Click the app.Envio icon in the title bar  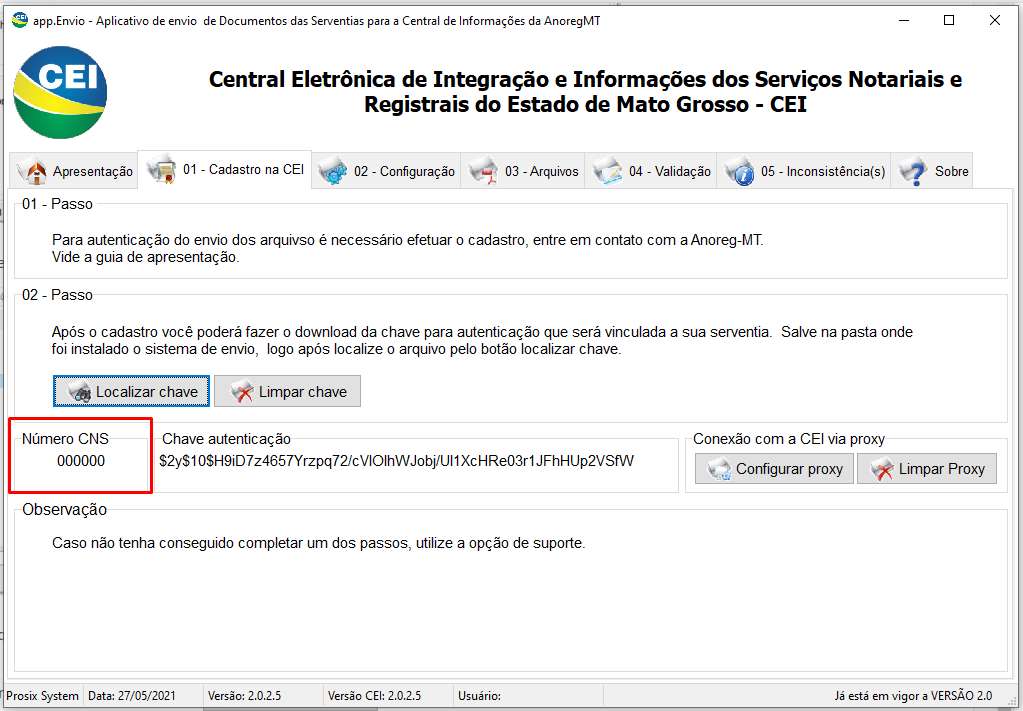(20, 20)
